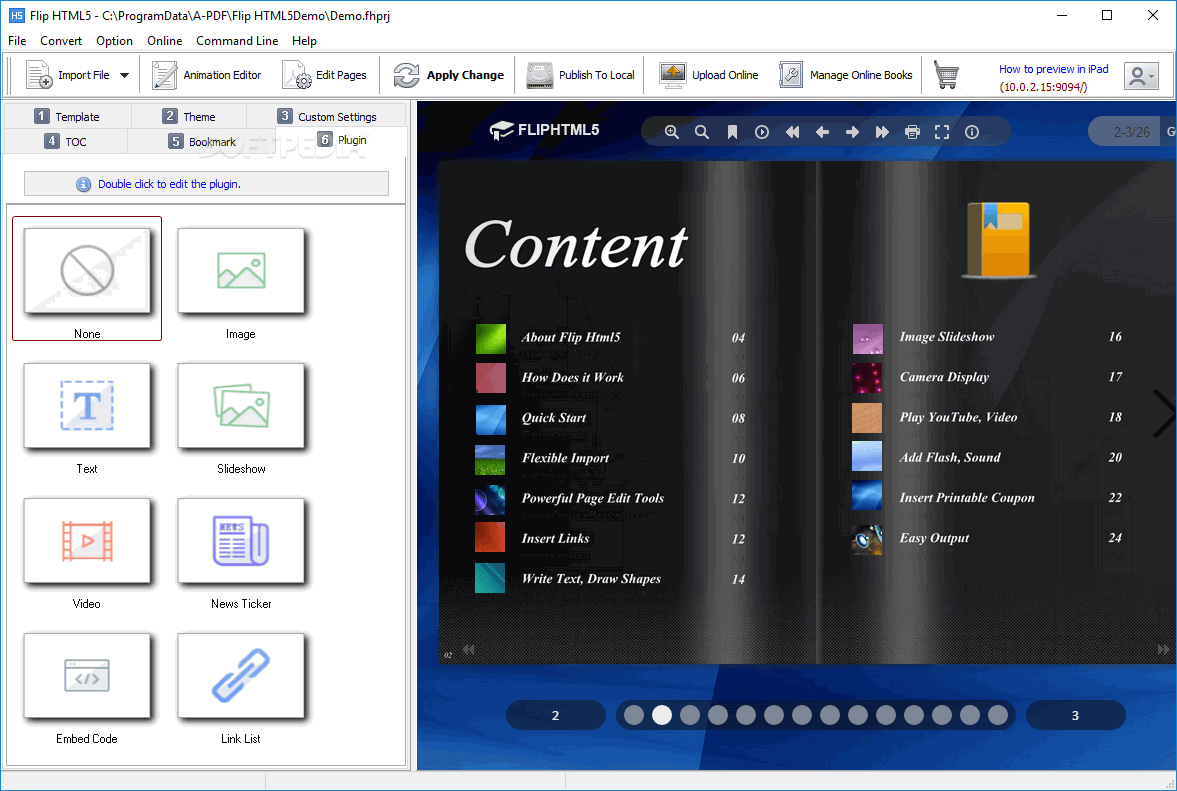
Task: Open Write Text, Draw Shapes entry
Action: pyautogui.click(x=592, y=579)
